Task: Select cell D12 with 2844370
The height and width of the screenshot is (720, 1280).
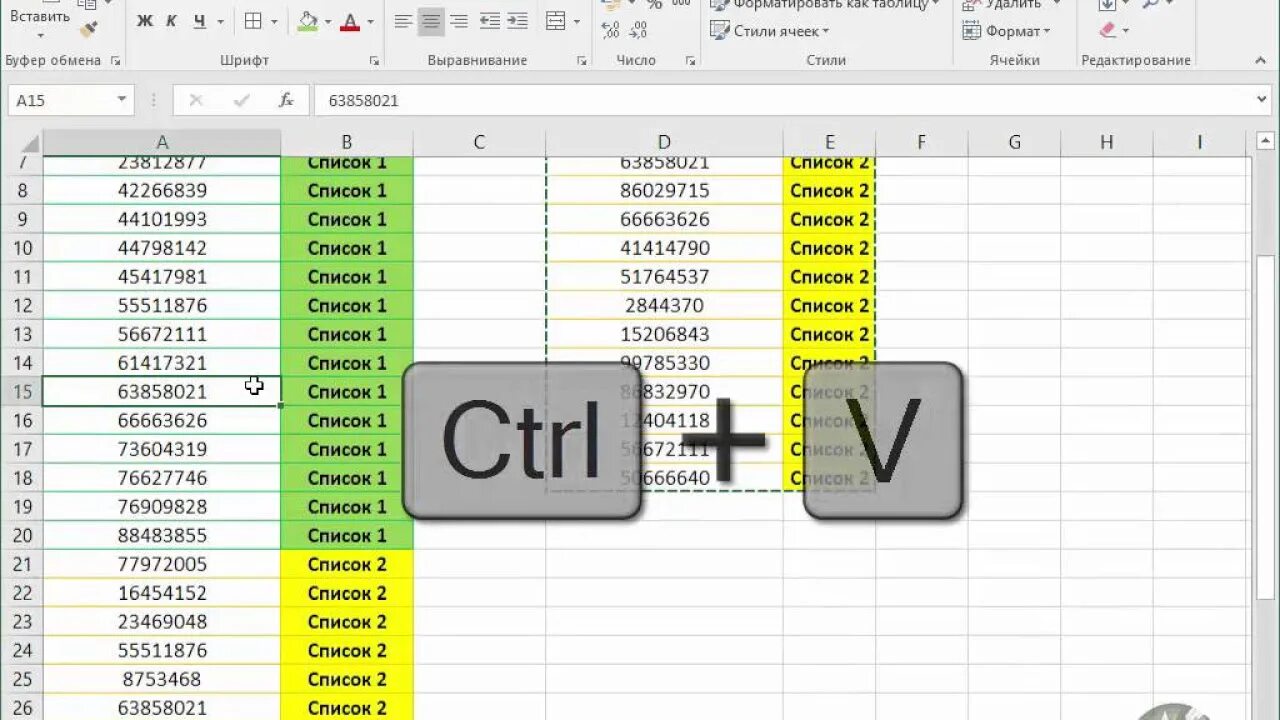Action: 664,305
